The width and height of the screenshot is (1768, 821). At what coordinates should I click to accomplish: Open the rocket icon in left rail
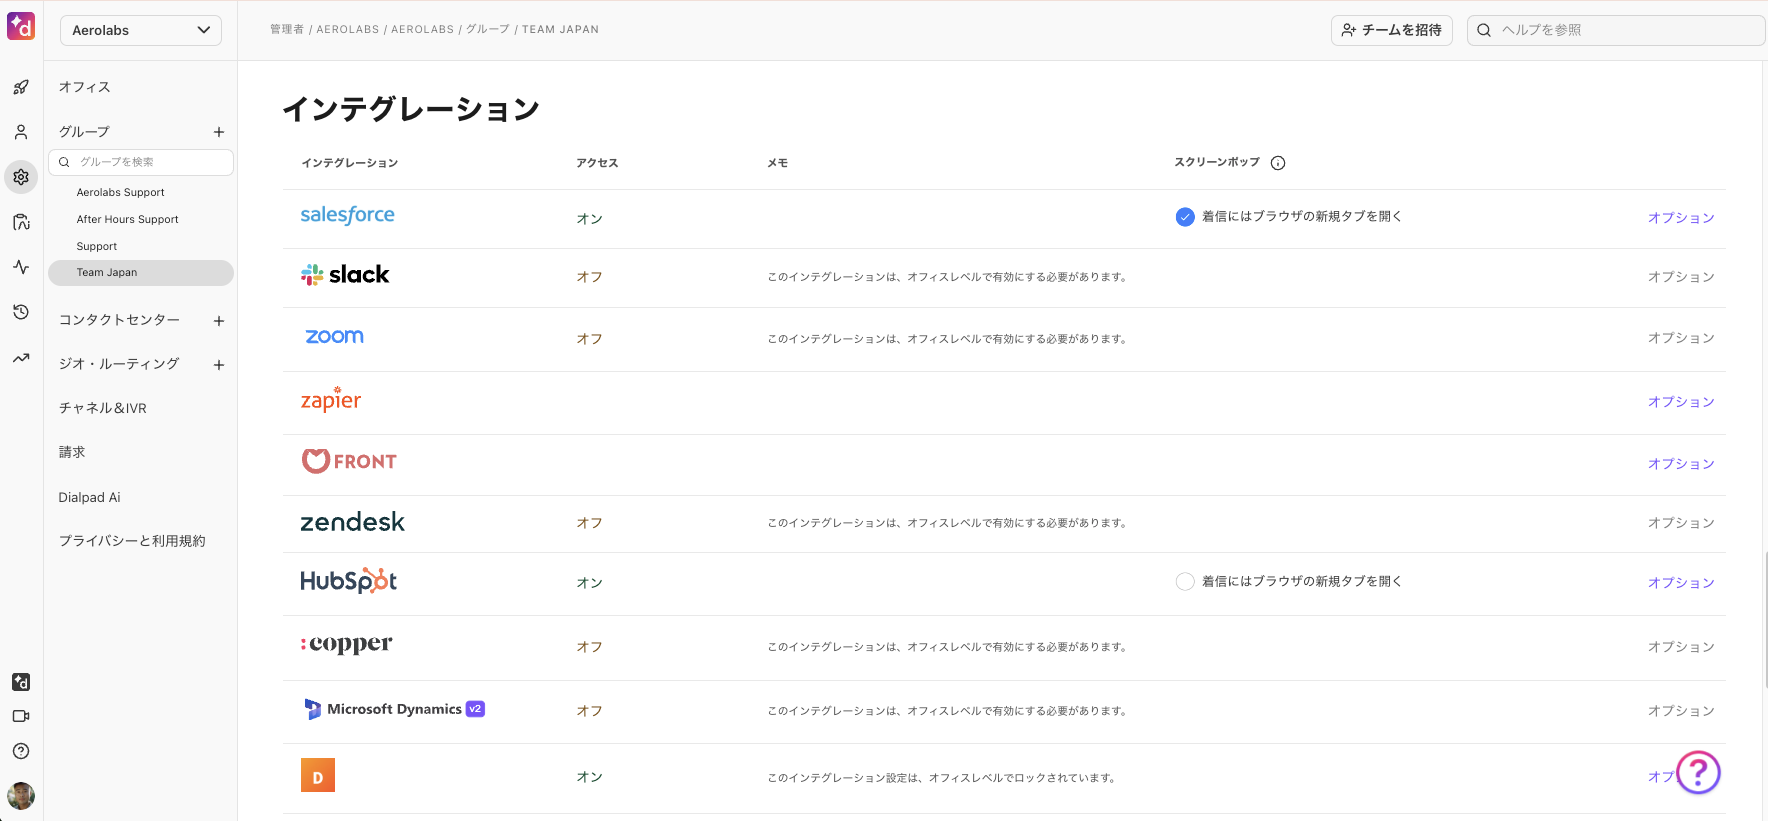point(21,87)
